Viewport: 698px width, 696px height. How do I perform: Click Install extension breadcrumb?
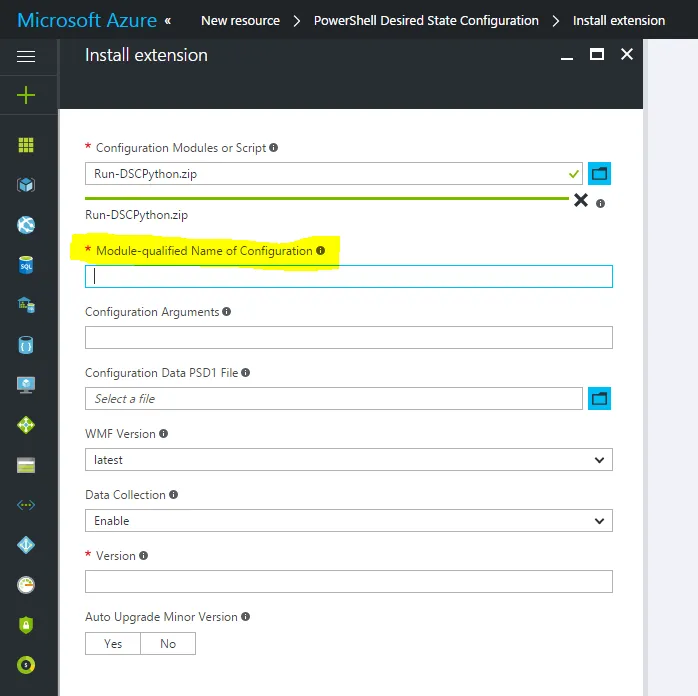pyautogui.click(x=619, y=20)
